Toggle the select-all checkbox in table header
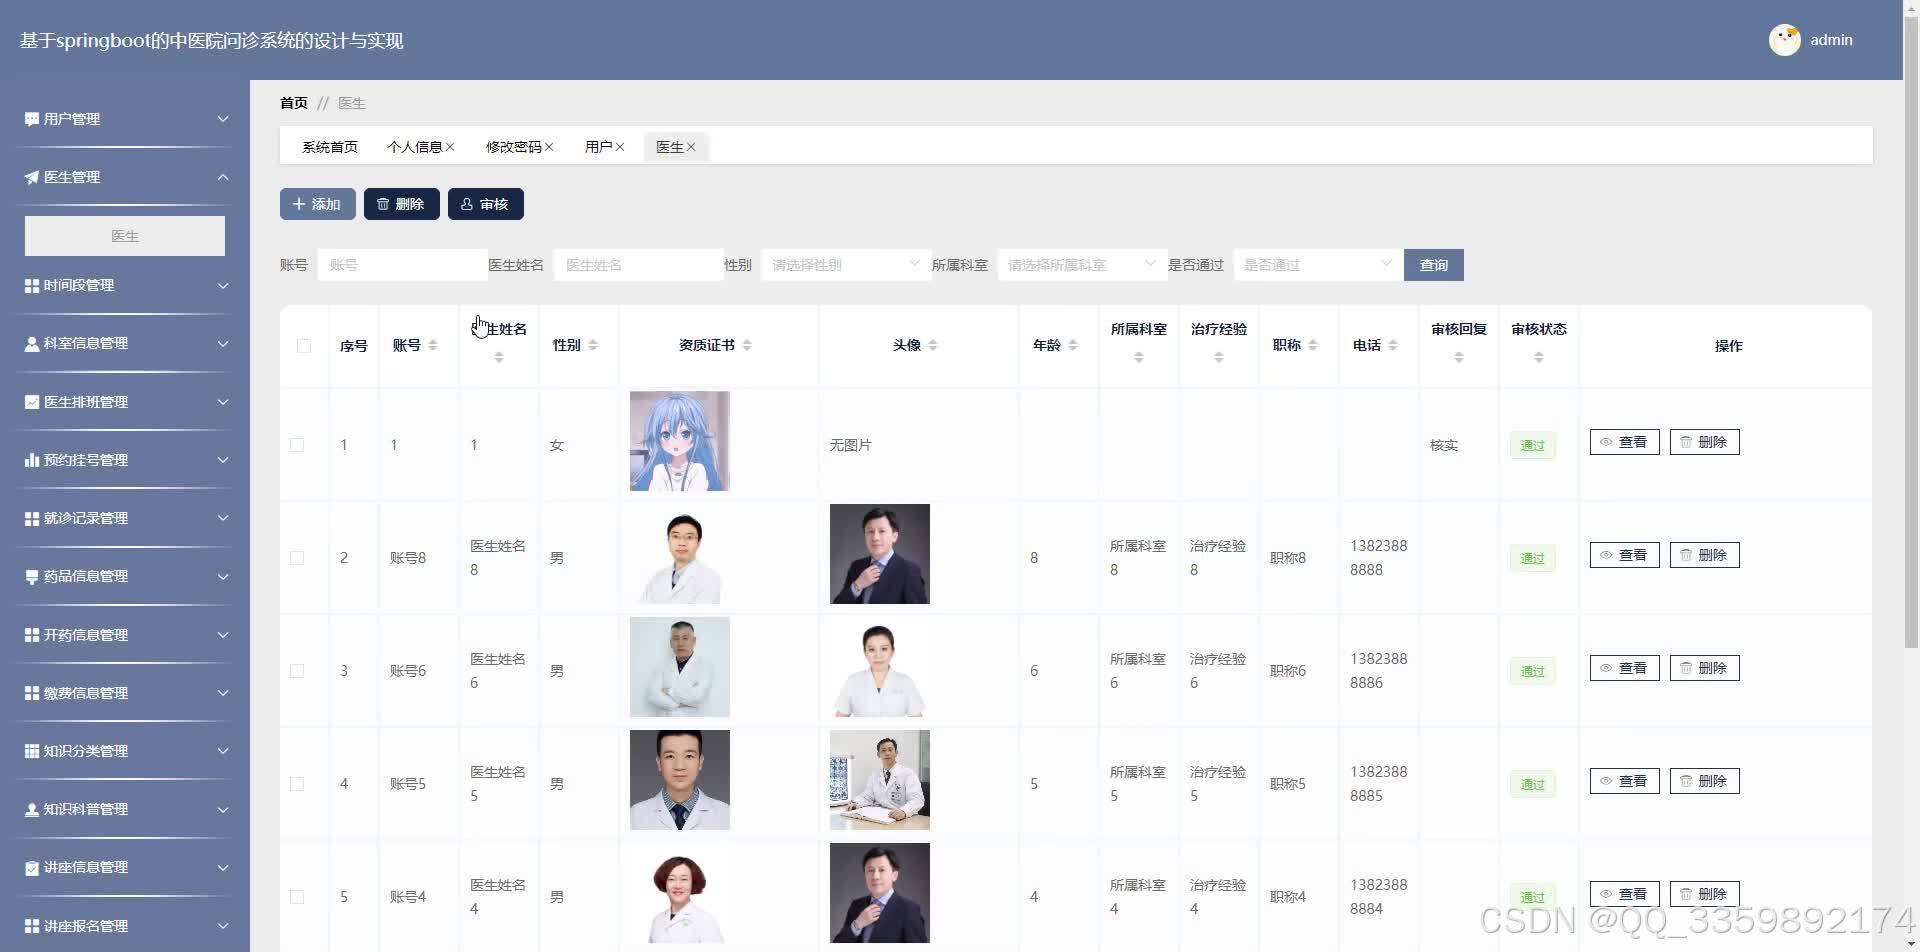The image size is (1920, 952). click(x=304, y=345)
